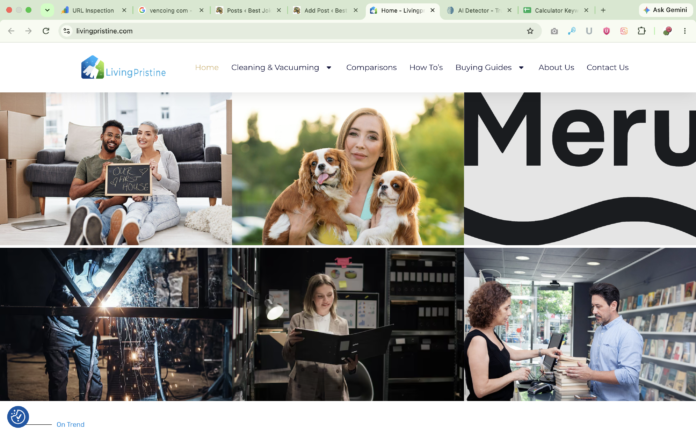Open the Chrome three-dot menu
Viewport: 696px width, 435px height.
tap(685, 31)
